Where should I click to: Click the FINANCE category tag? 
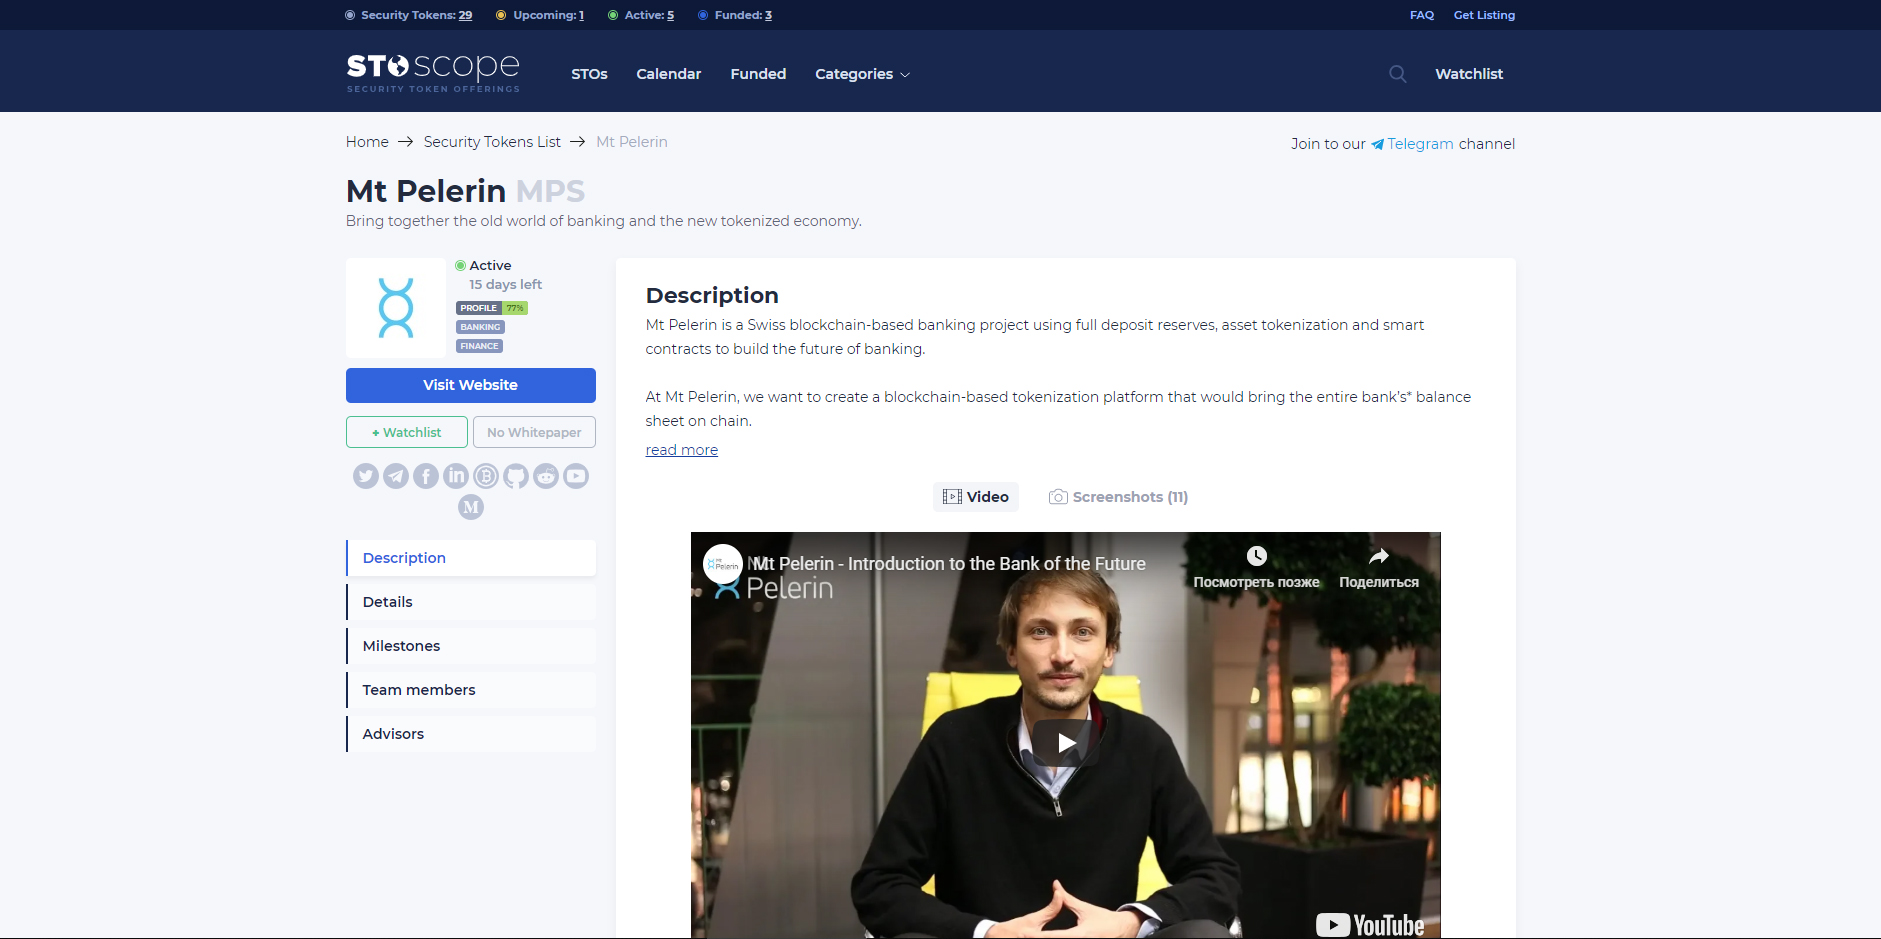pyautogui.click(x=479, y=346)
